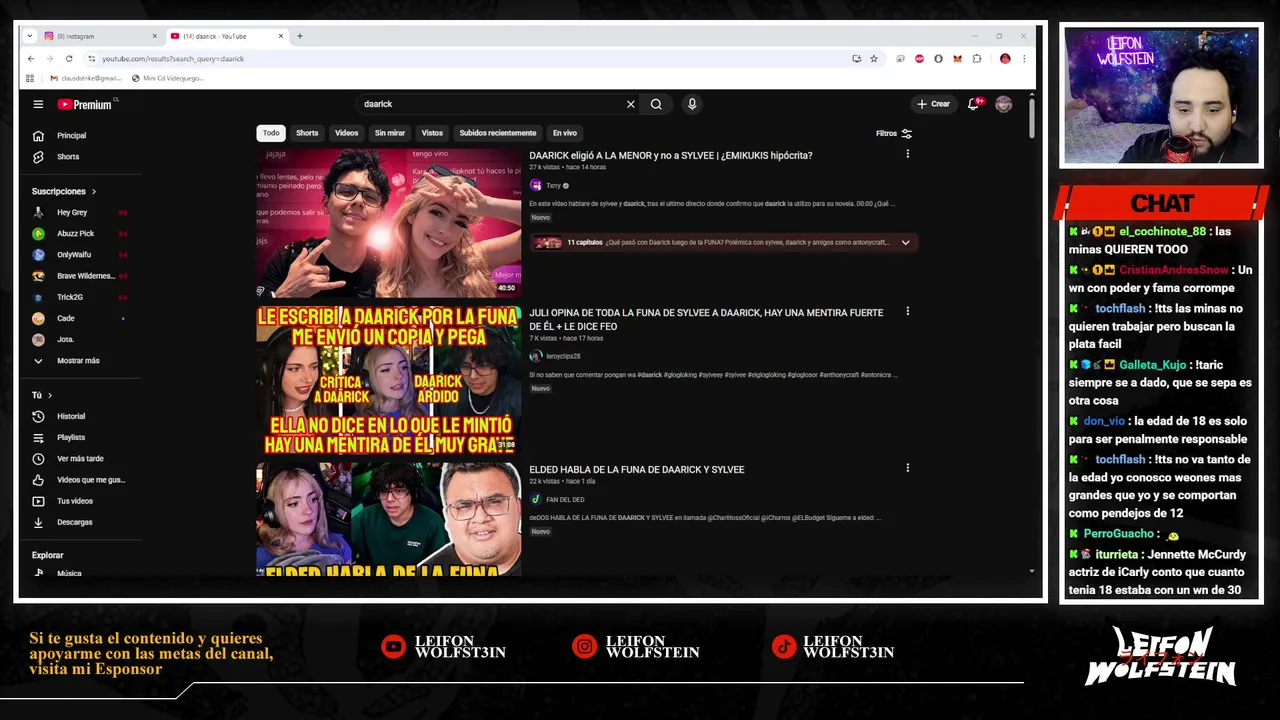Open a new browser tab
The image size is (1280, 720).
(x=299, y=36)
